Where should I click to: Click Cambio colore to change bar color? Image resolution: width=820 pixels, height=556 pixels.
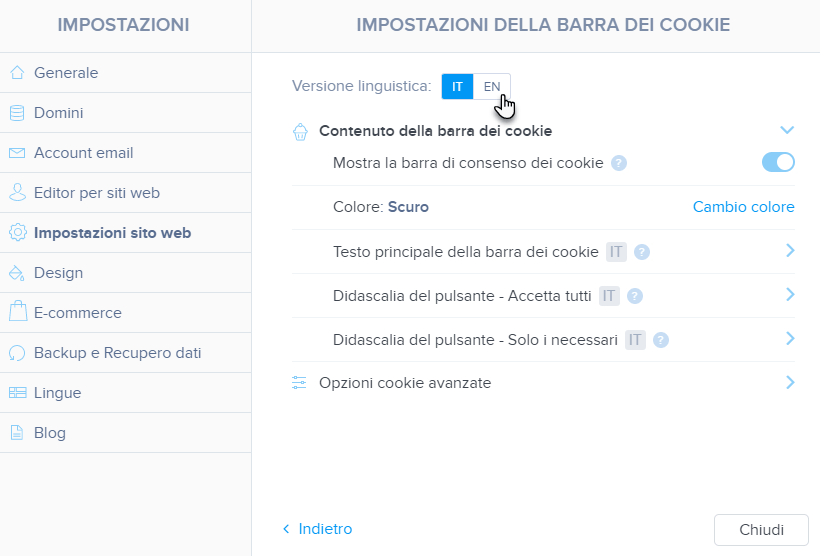(x=743, y=207)
